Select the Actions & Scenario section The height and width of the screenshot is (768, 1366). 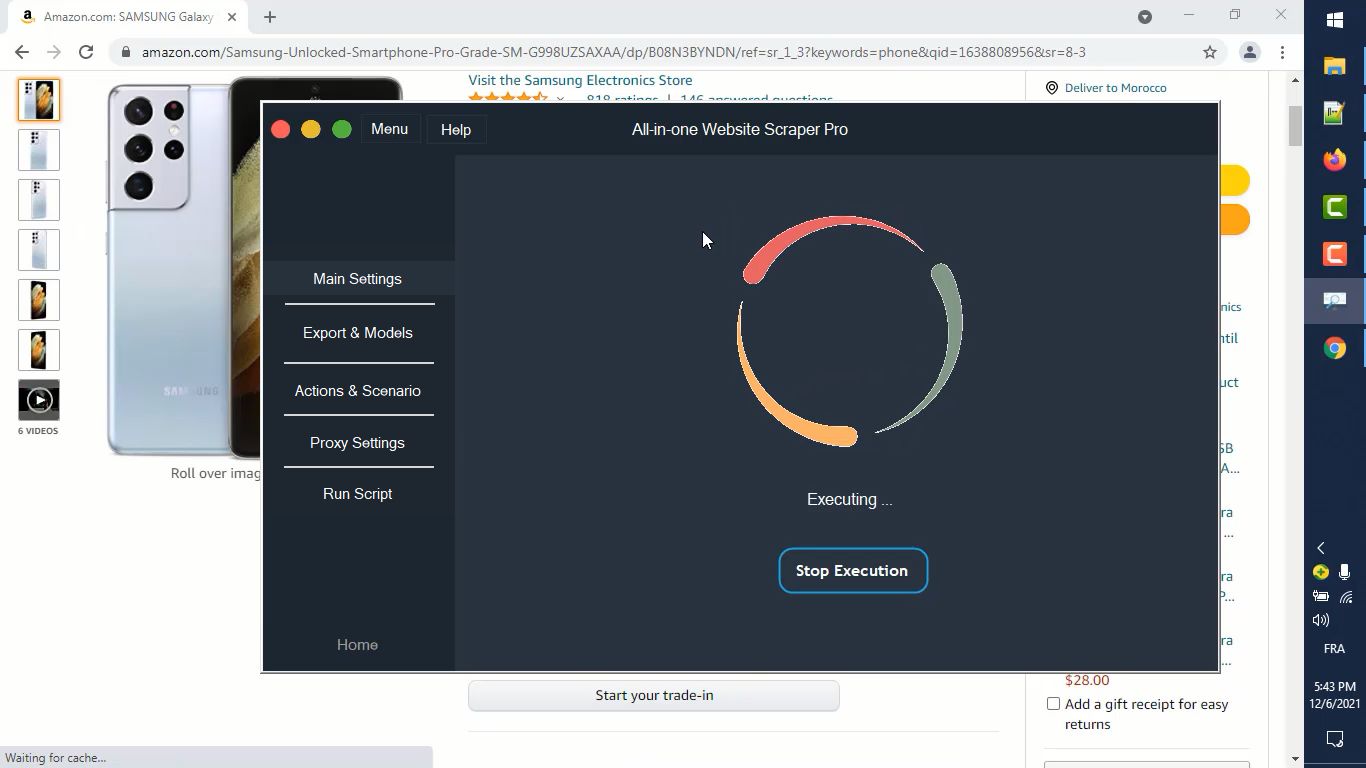coord(358,391)
